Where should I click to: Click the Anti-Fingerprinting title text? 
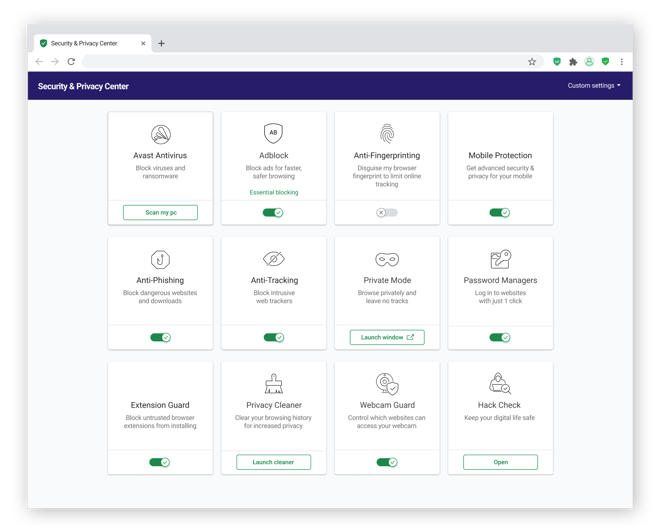click(x=387, y=155)
